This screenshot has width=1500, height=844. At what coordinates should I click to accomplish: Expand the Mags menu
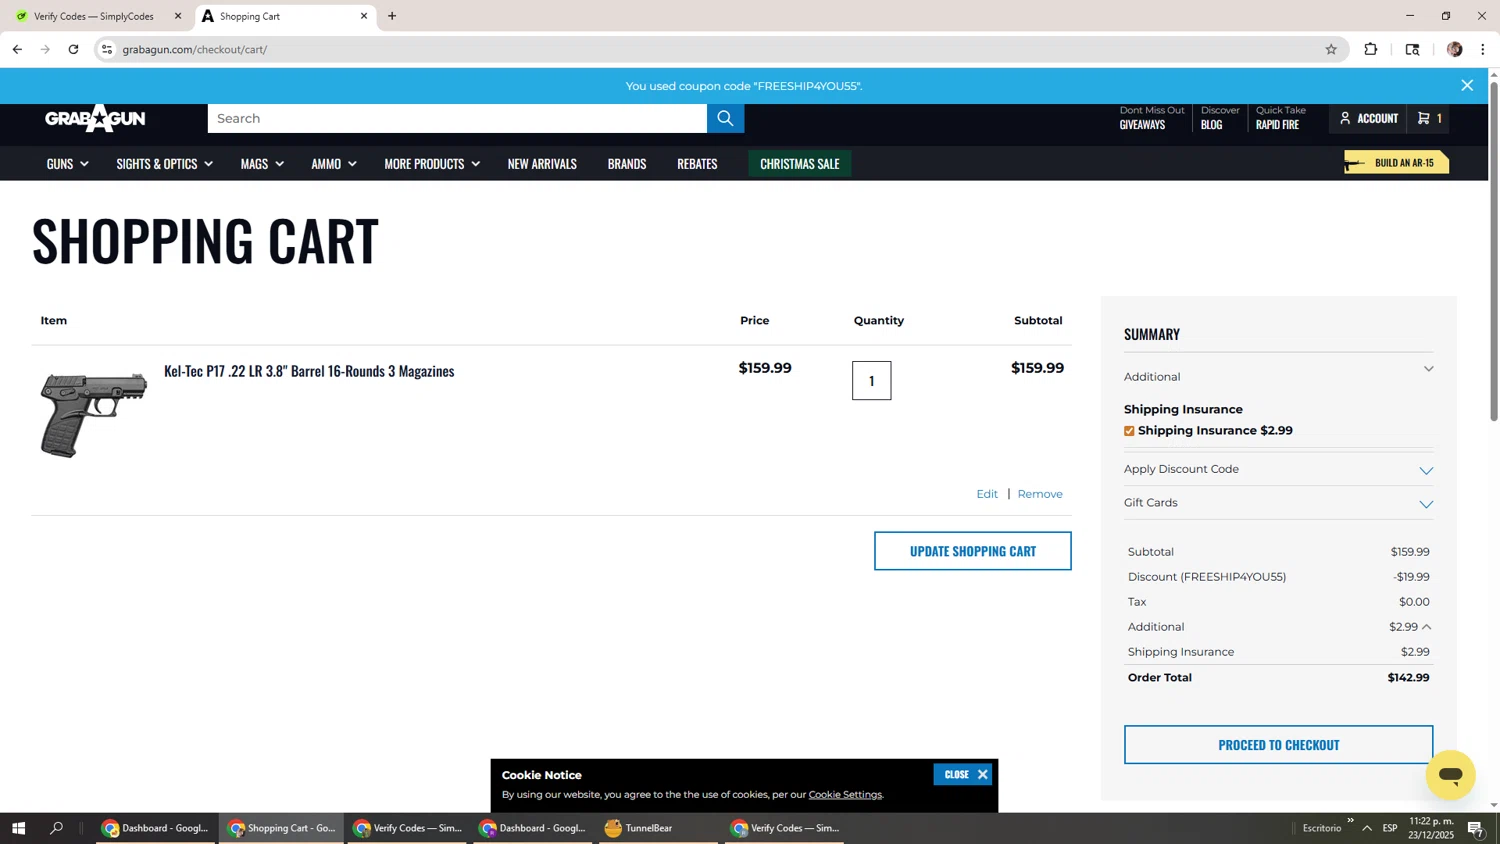(262, 164)
